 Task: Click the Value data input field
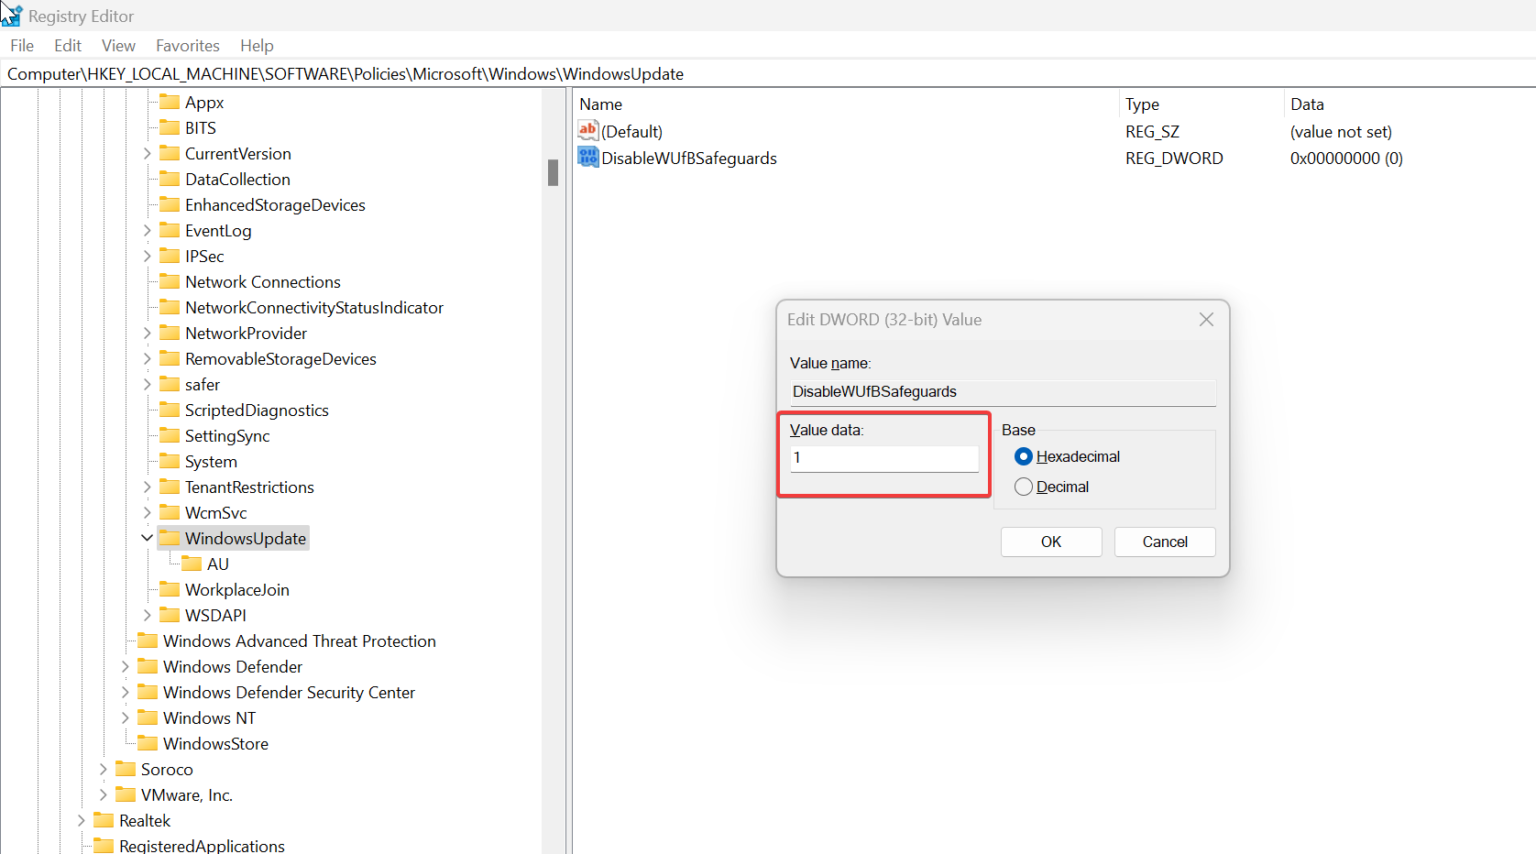(884, 457)
